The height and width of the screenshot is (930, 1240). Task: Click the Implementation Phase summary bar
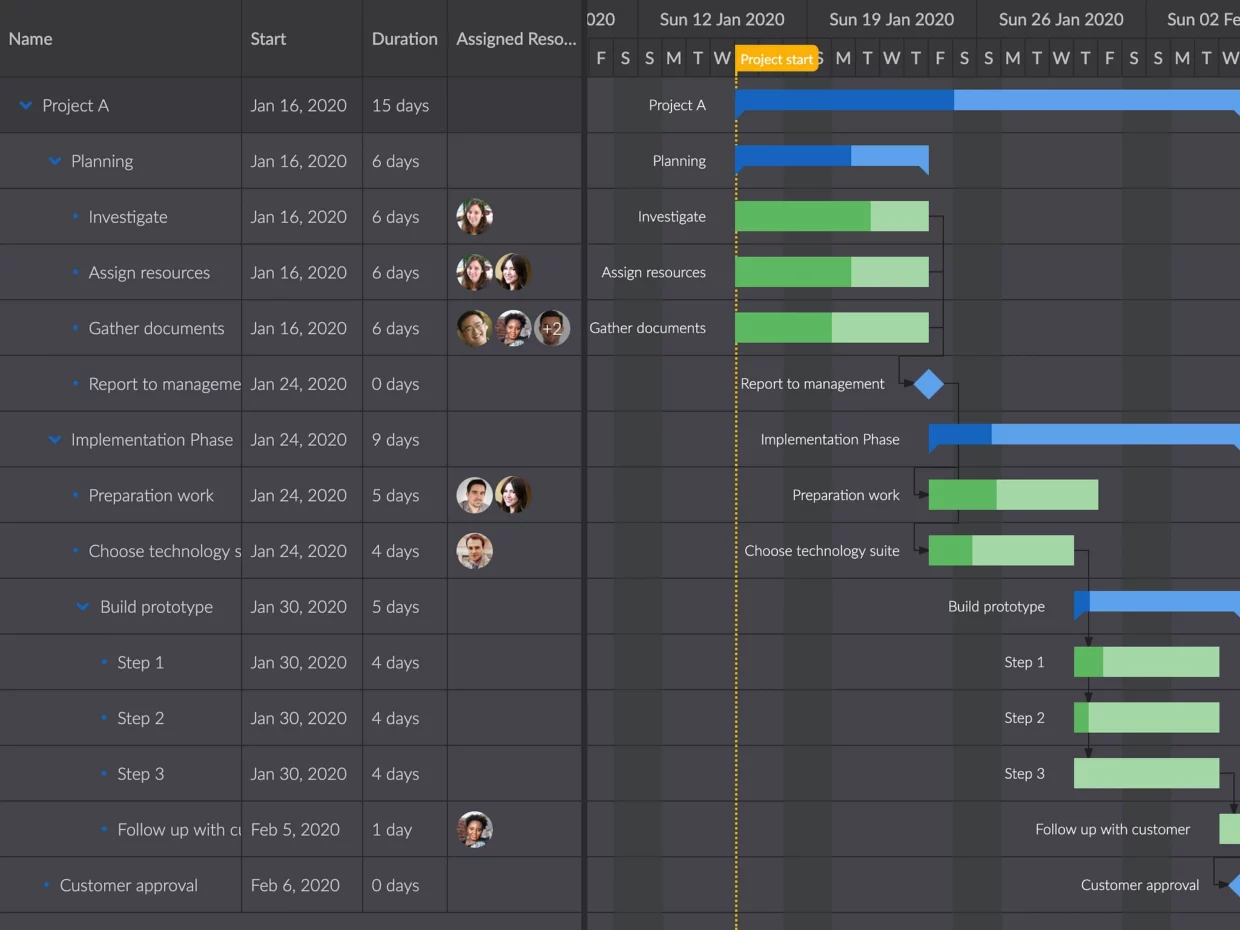pyautogui.click(x=1084, y=434)
